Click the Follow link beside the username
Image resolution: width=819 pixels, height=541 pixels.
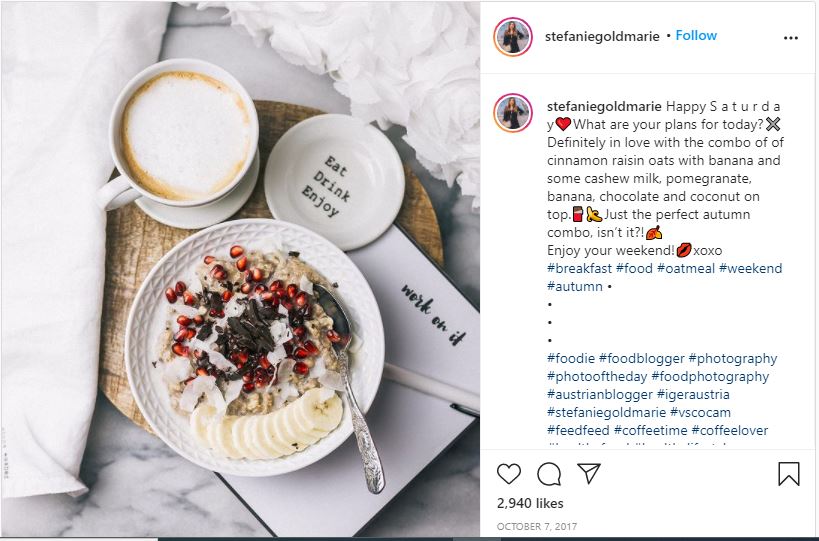click(x=696, y=36)
